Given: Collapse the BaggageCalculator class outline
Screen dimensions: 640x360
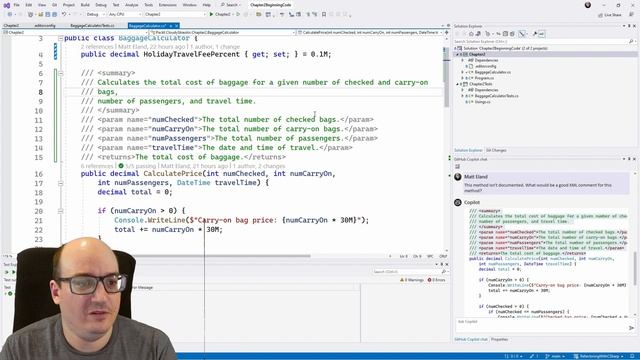Looking at the screenshot, I should (60, 38).
